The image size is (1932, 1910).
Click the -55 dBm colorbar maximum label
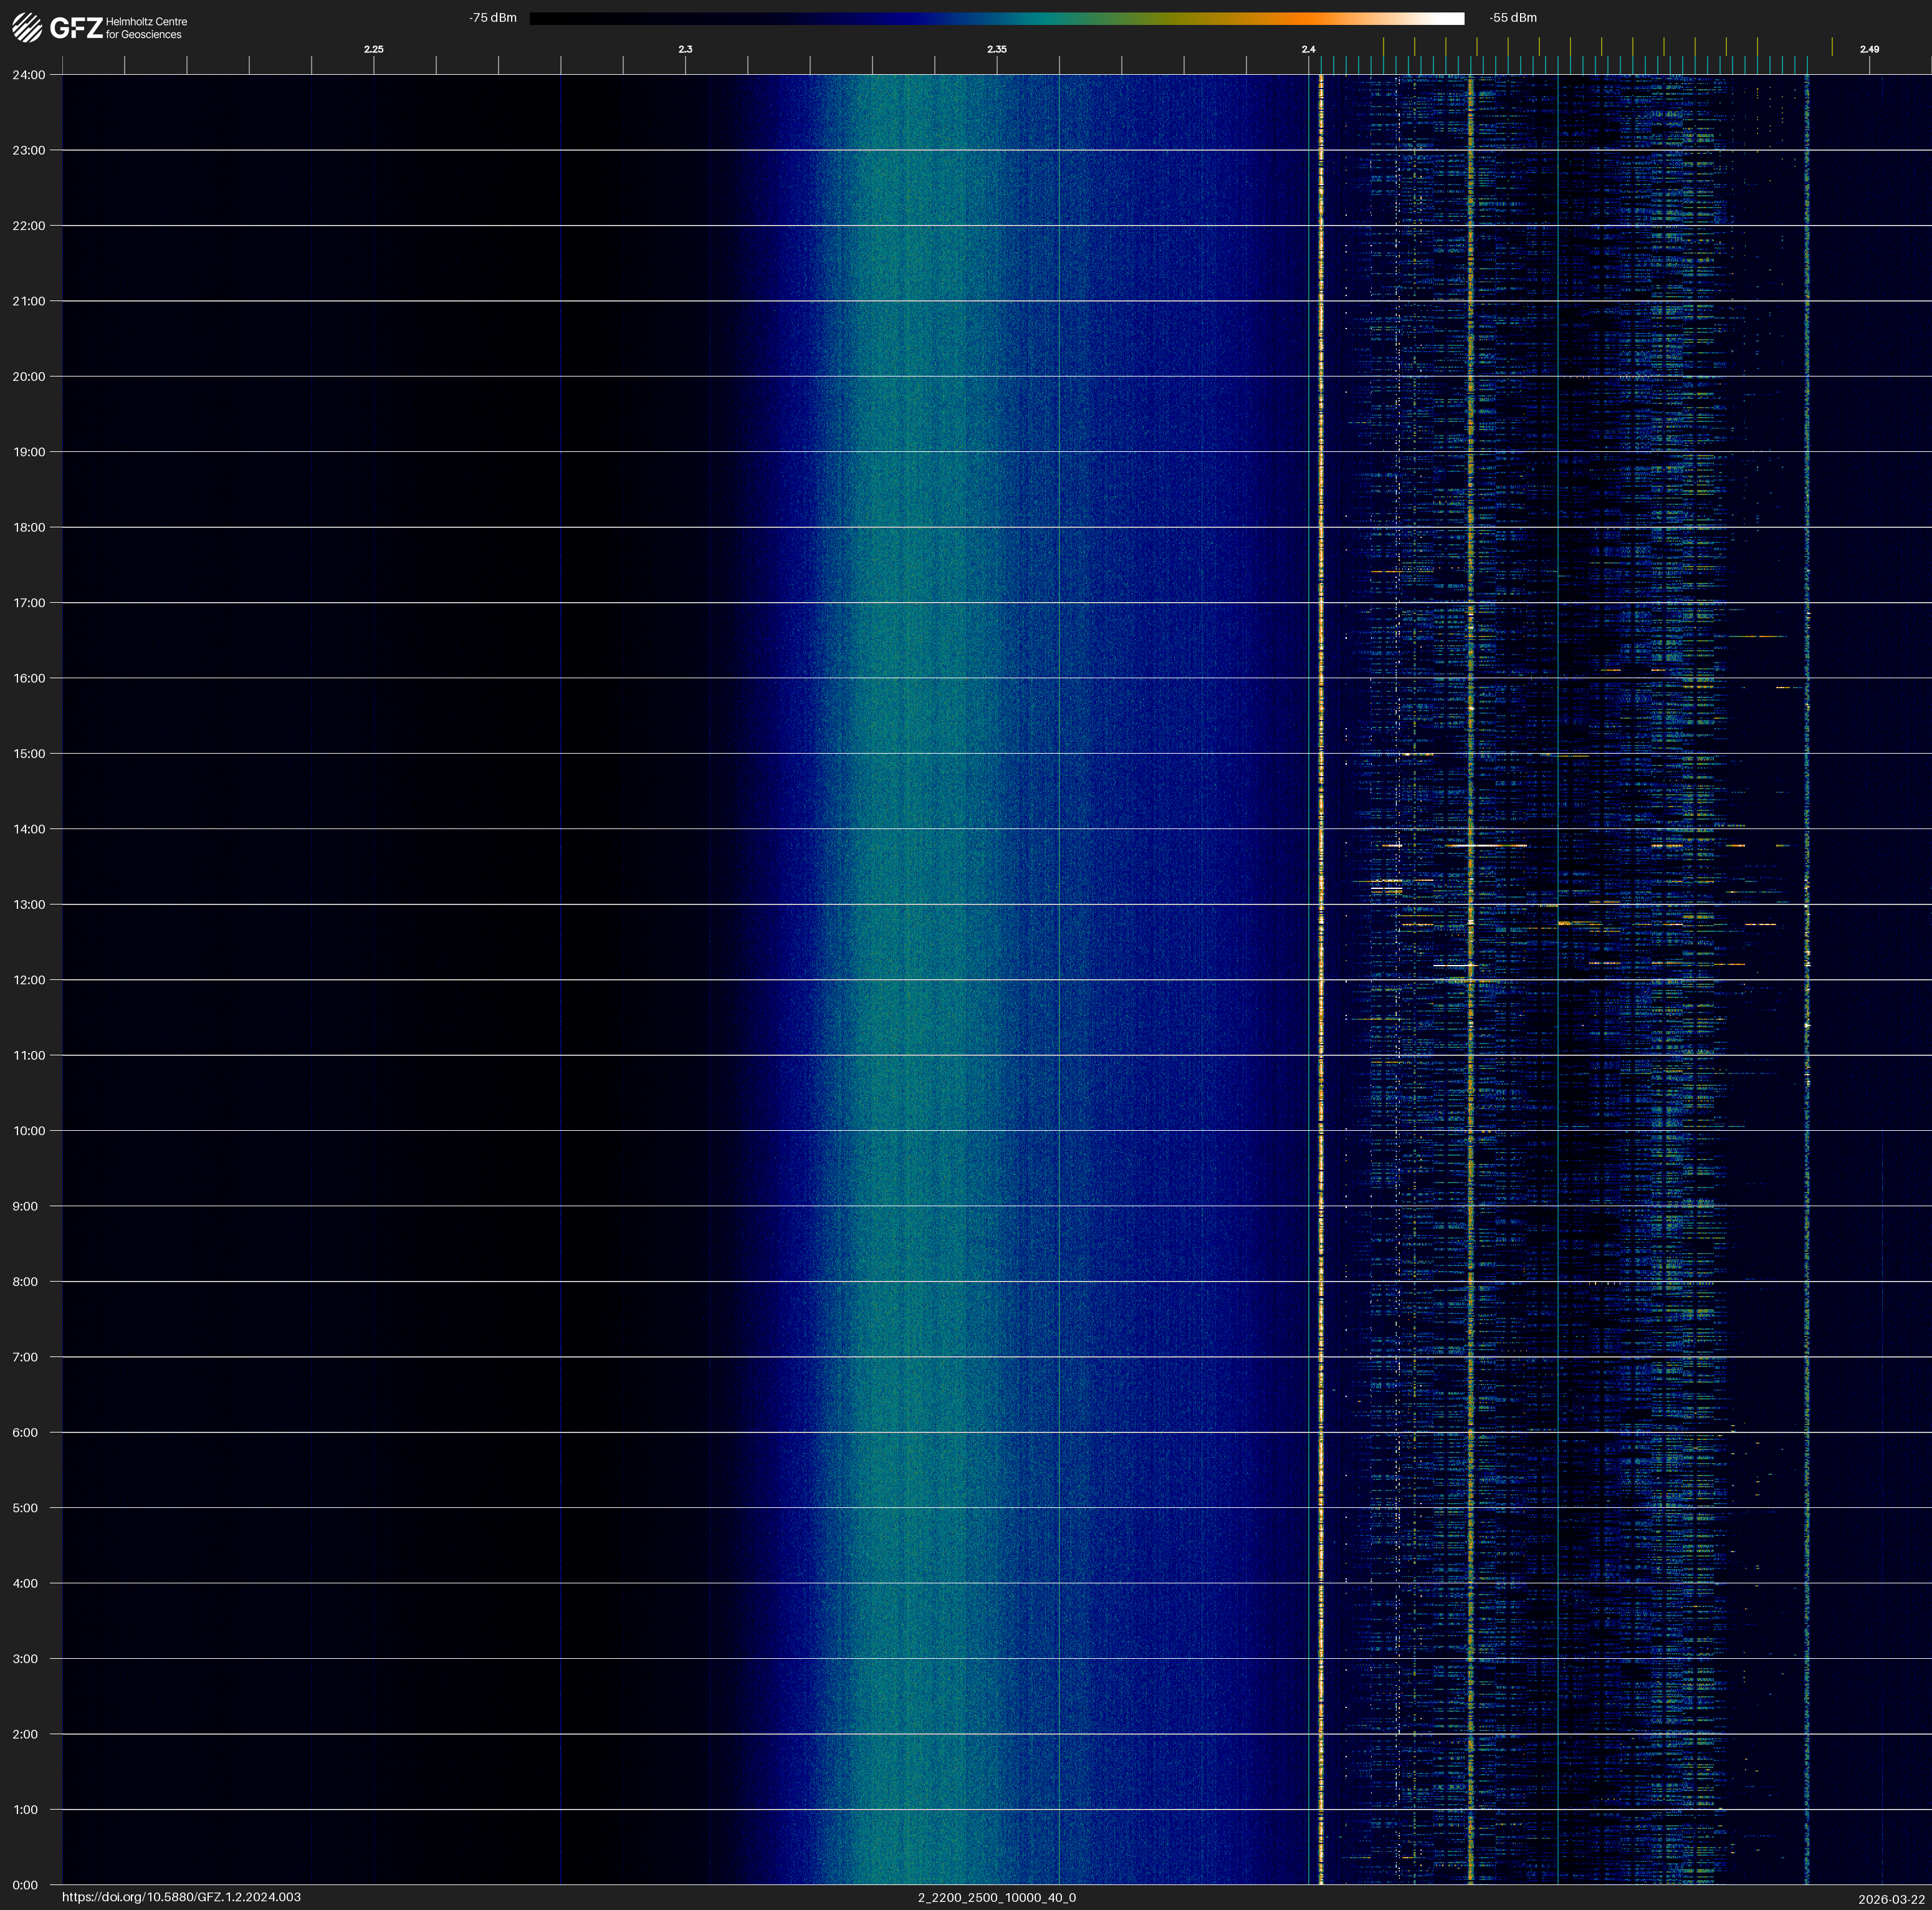(1512, 18)
